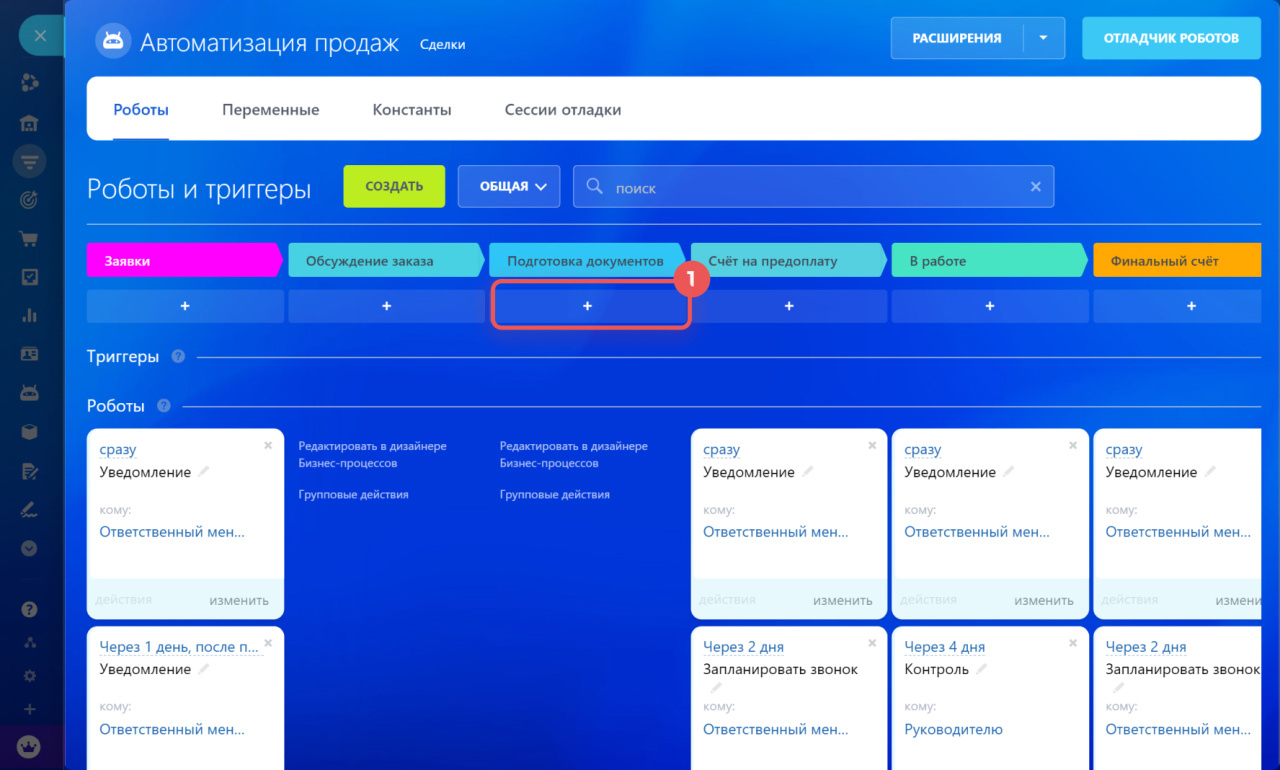Open the 'Через 2 дня' delay selector
Screen dimensions: 1280x770
(743, 647)
